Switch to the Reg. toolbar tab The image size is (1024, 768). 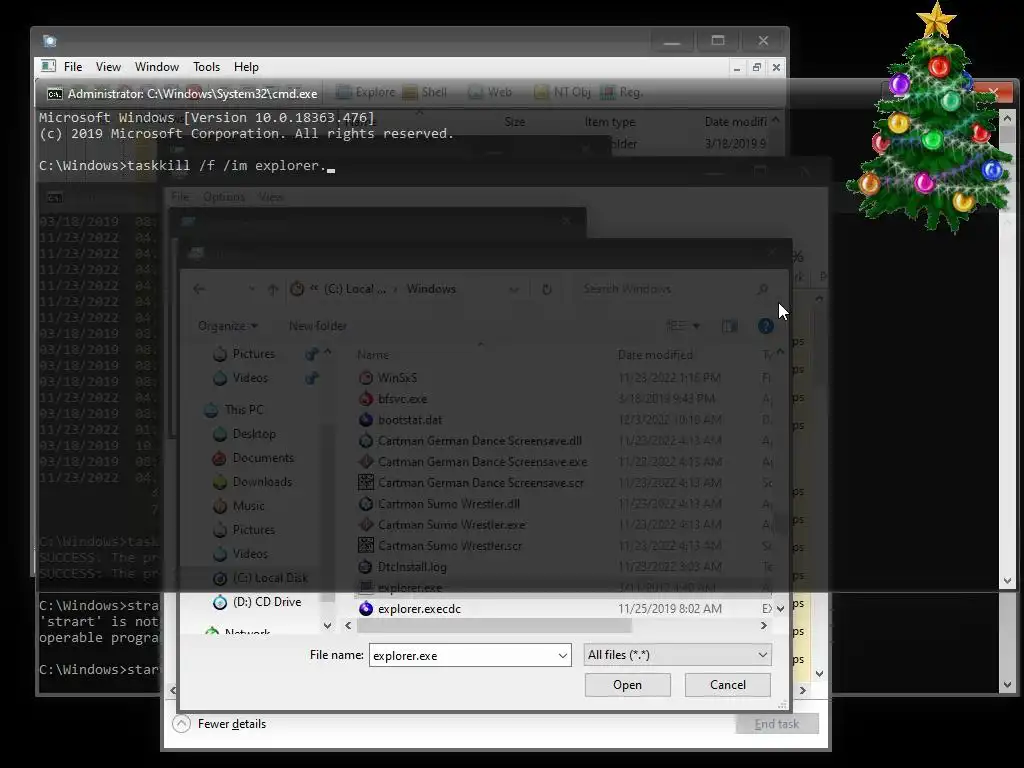point(621,92)
